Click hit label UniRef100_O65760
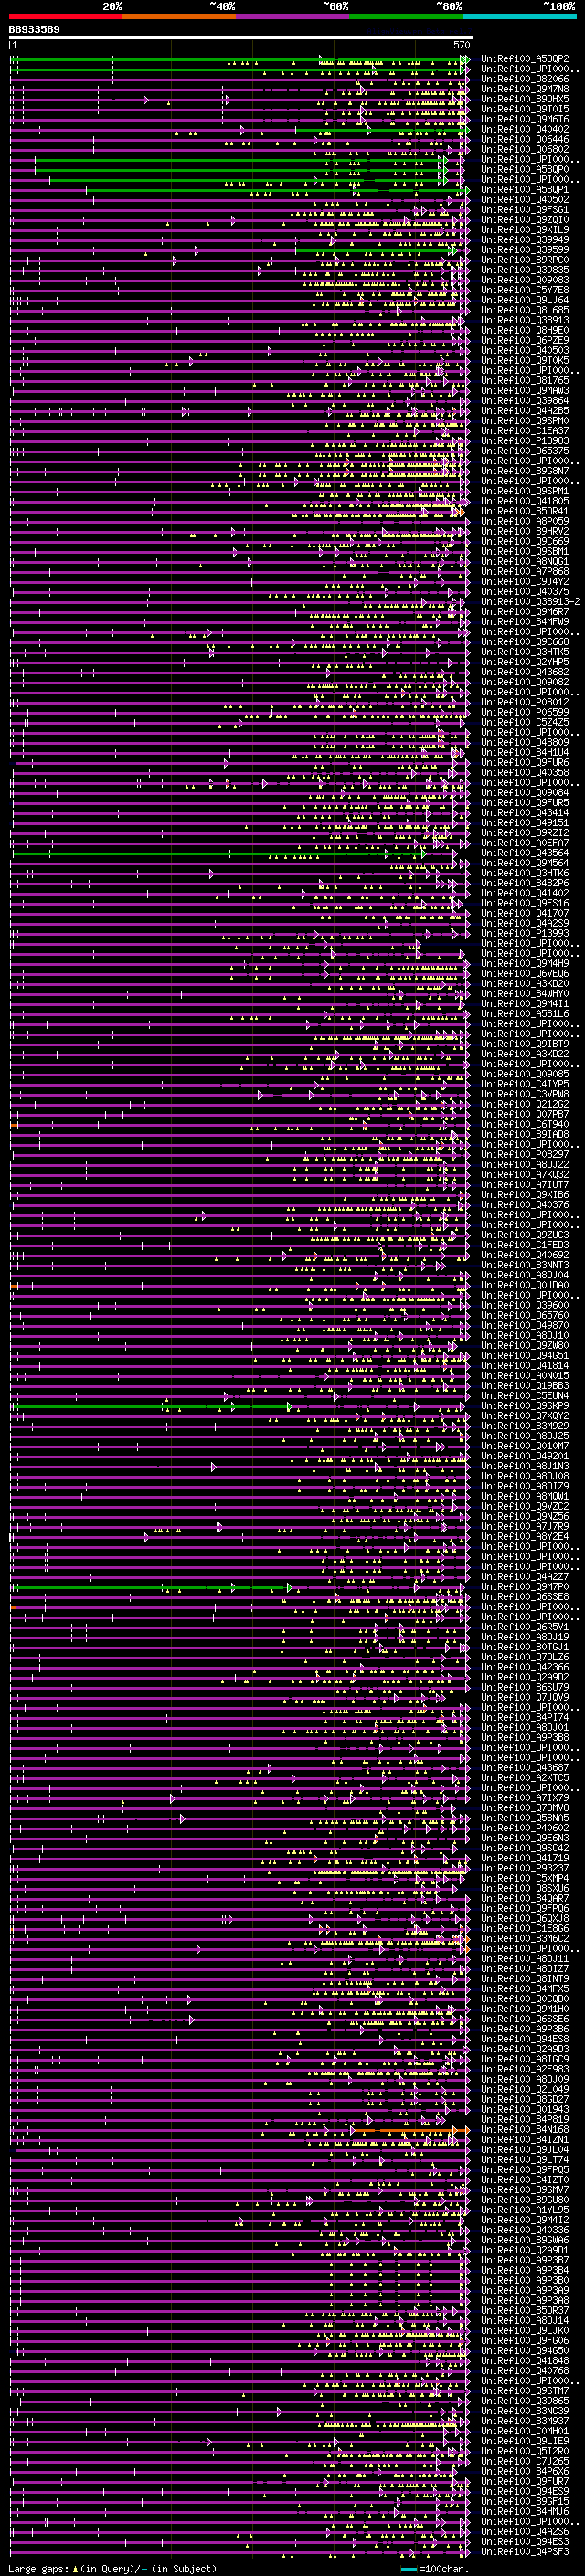Screen dimensions: 585x2576 click(x=525, y=1315)
